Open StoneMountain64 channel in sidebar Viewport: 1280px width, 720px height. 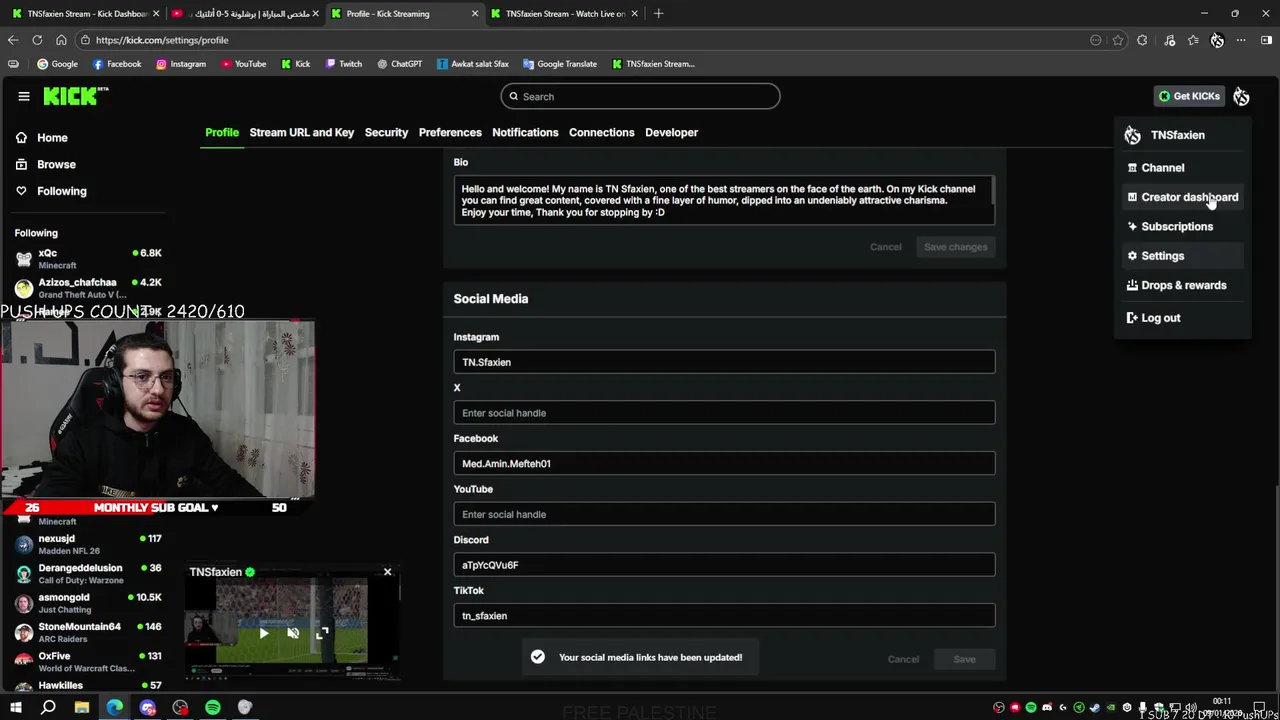click(x=88, y=632)
